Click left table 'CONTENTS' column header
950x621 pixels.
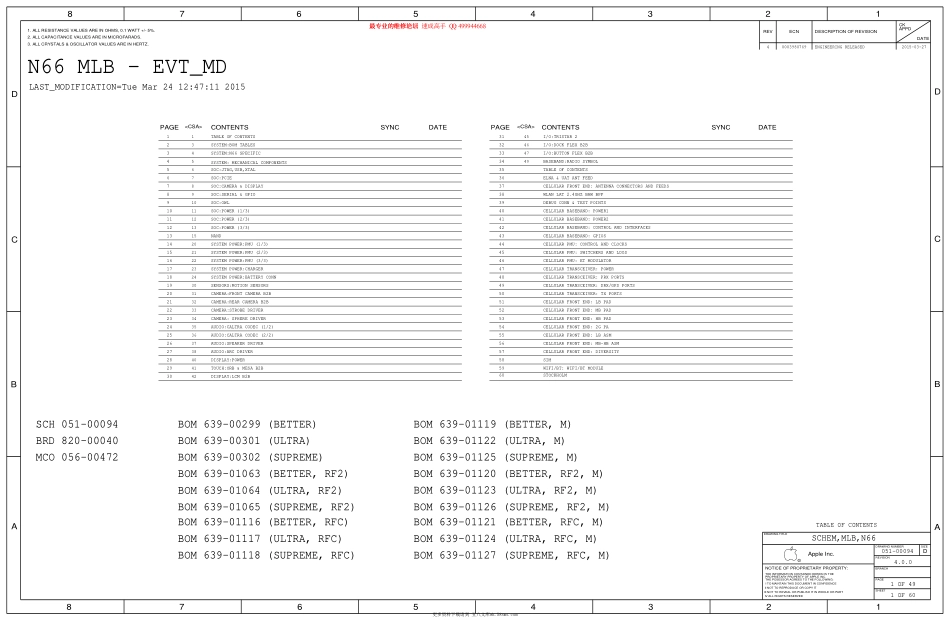click(230, 127)
